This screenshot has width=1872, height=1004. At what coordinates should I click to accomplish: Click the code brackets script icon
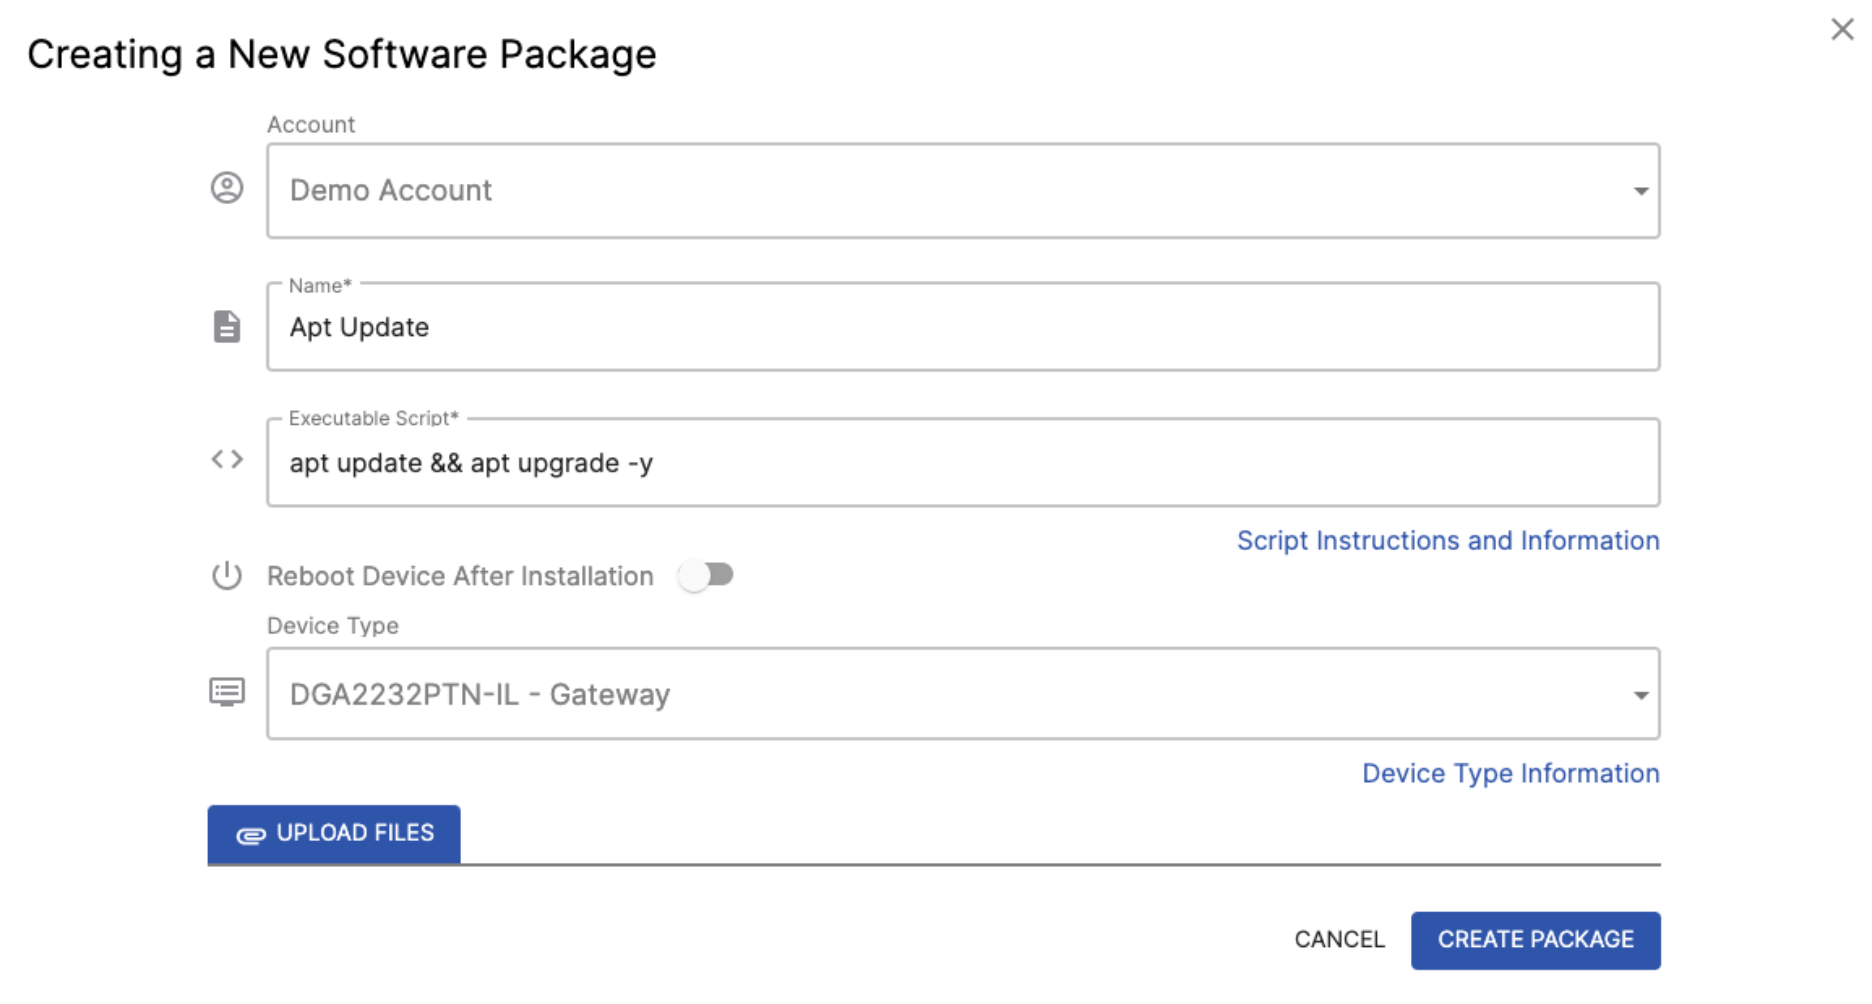tap(227, 459)
